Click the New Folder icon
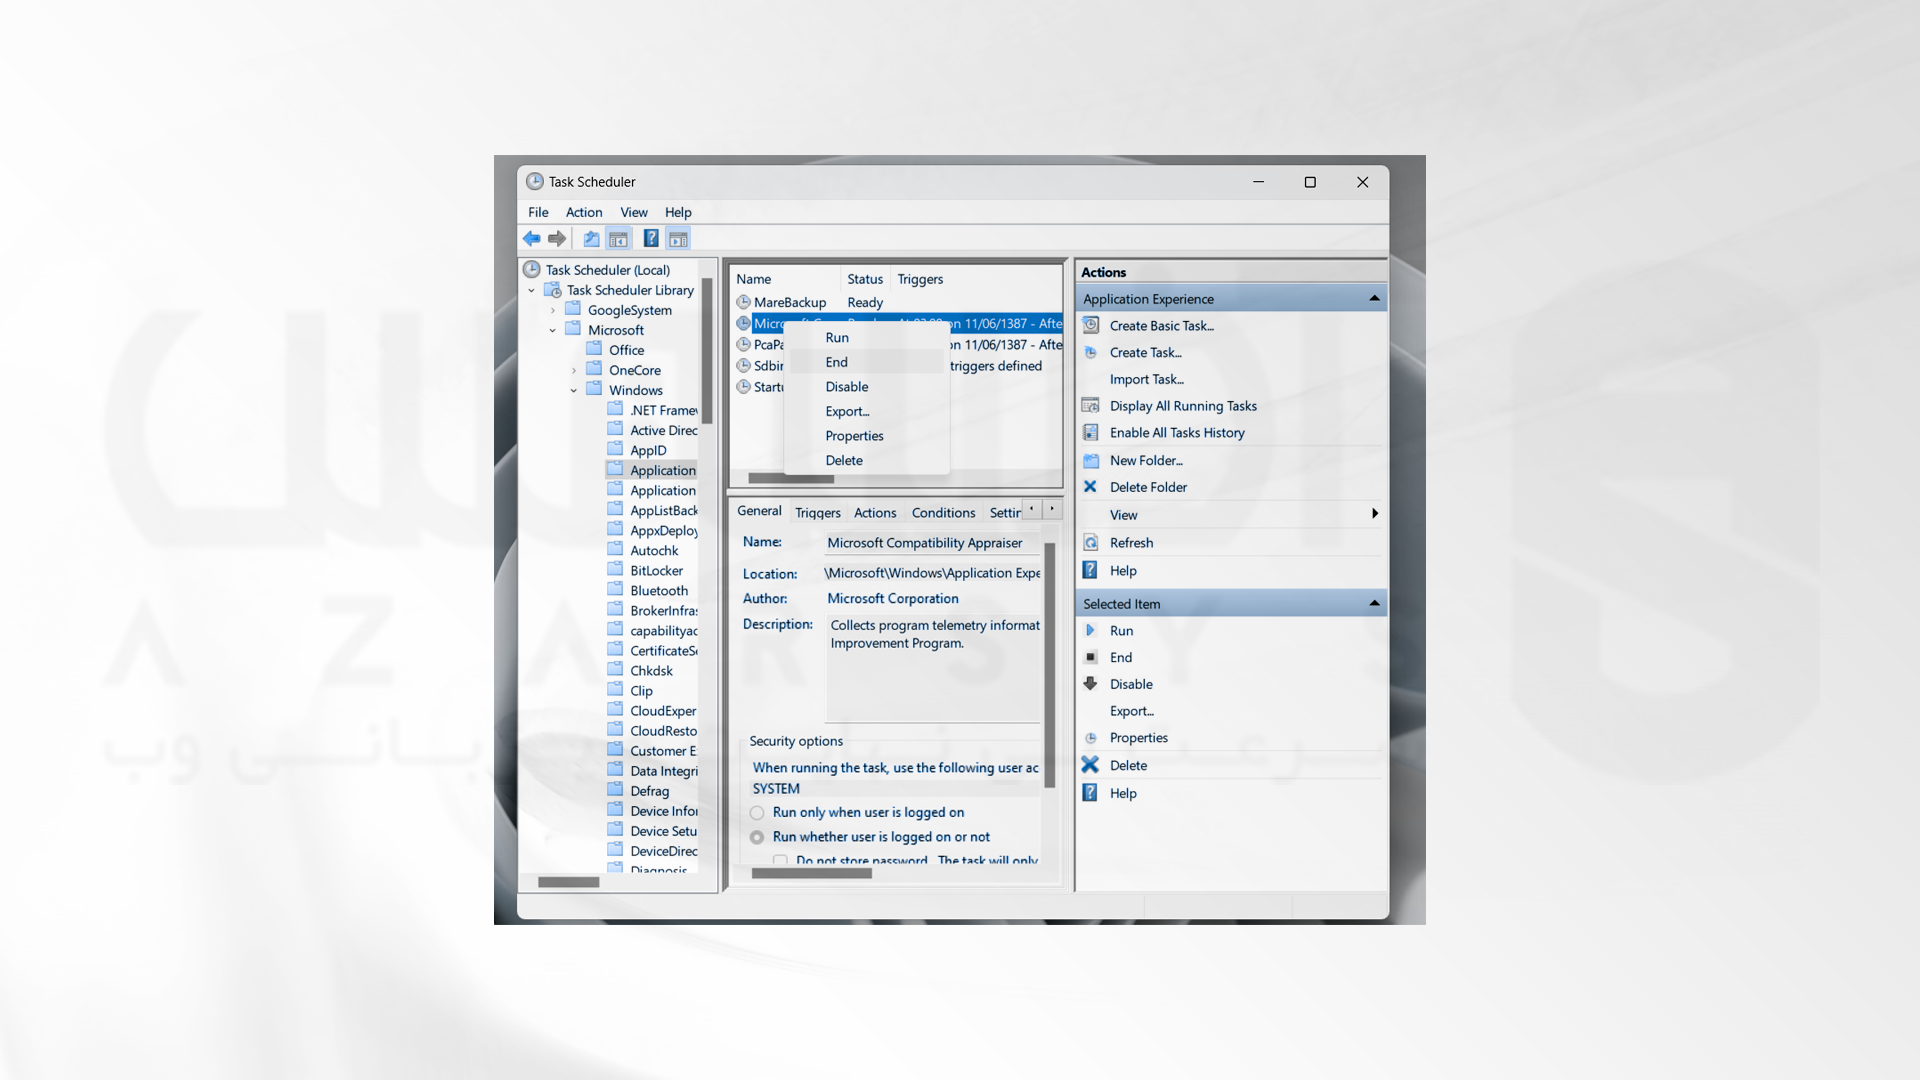Screen dimensions: 1920x1080 [1091, 461]
